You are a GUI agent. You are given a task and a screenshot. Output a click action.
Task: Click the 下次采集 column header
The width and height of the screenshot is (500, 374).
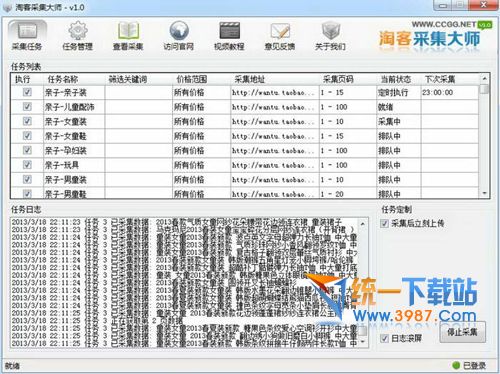[x=440, y=79]
